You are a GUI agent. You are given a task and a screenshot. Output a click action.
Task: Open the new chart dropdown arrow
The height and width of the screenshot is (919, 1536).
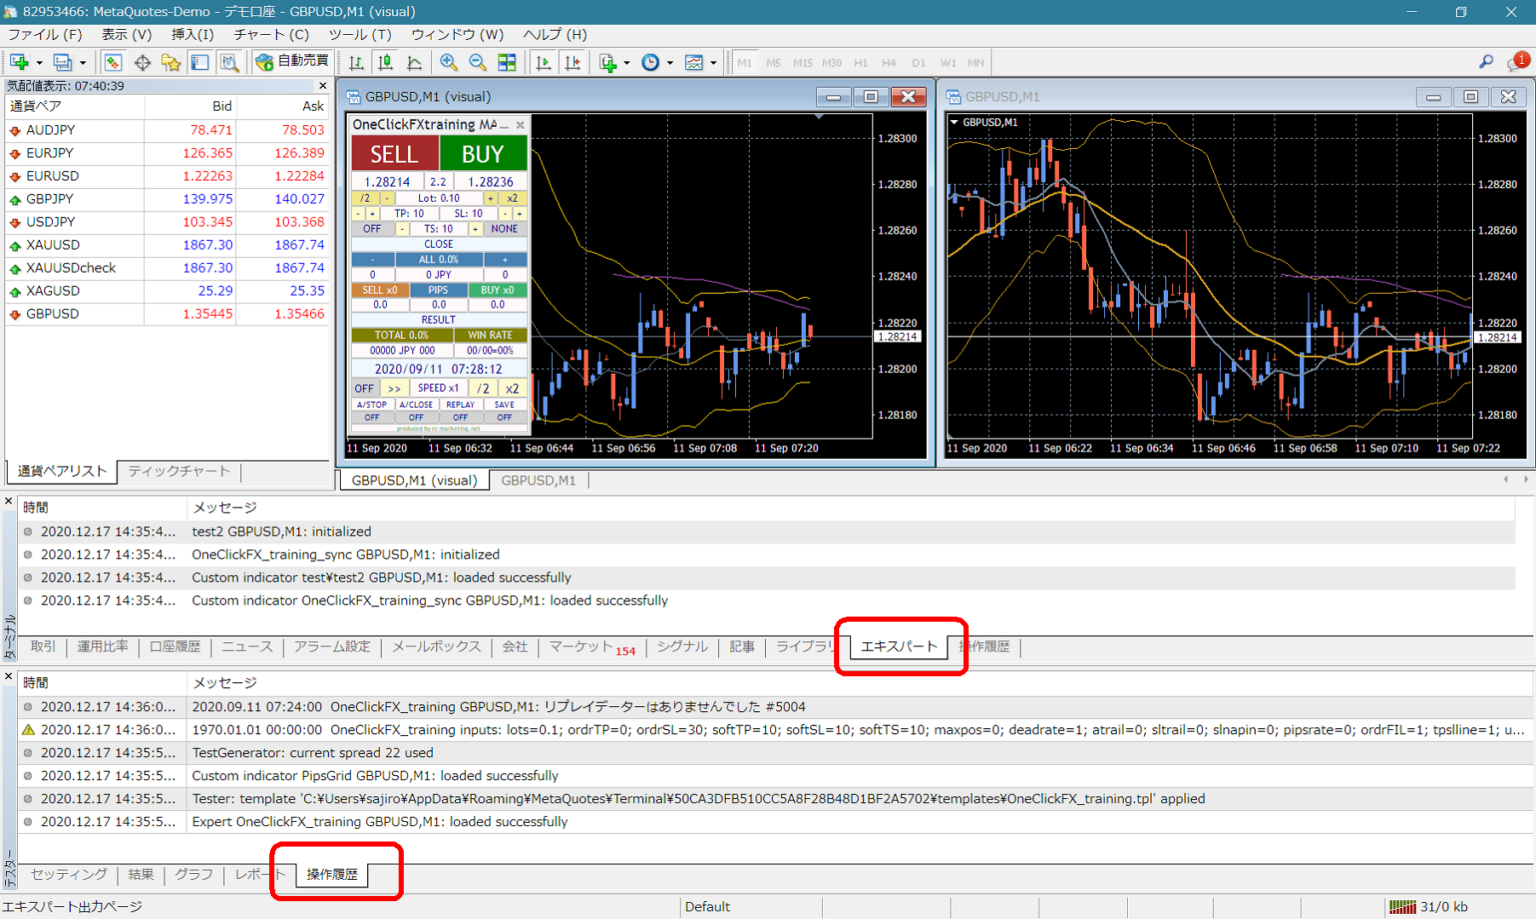39,63
